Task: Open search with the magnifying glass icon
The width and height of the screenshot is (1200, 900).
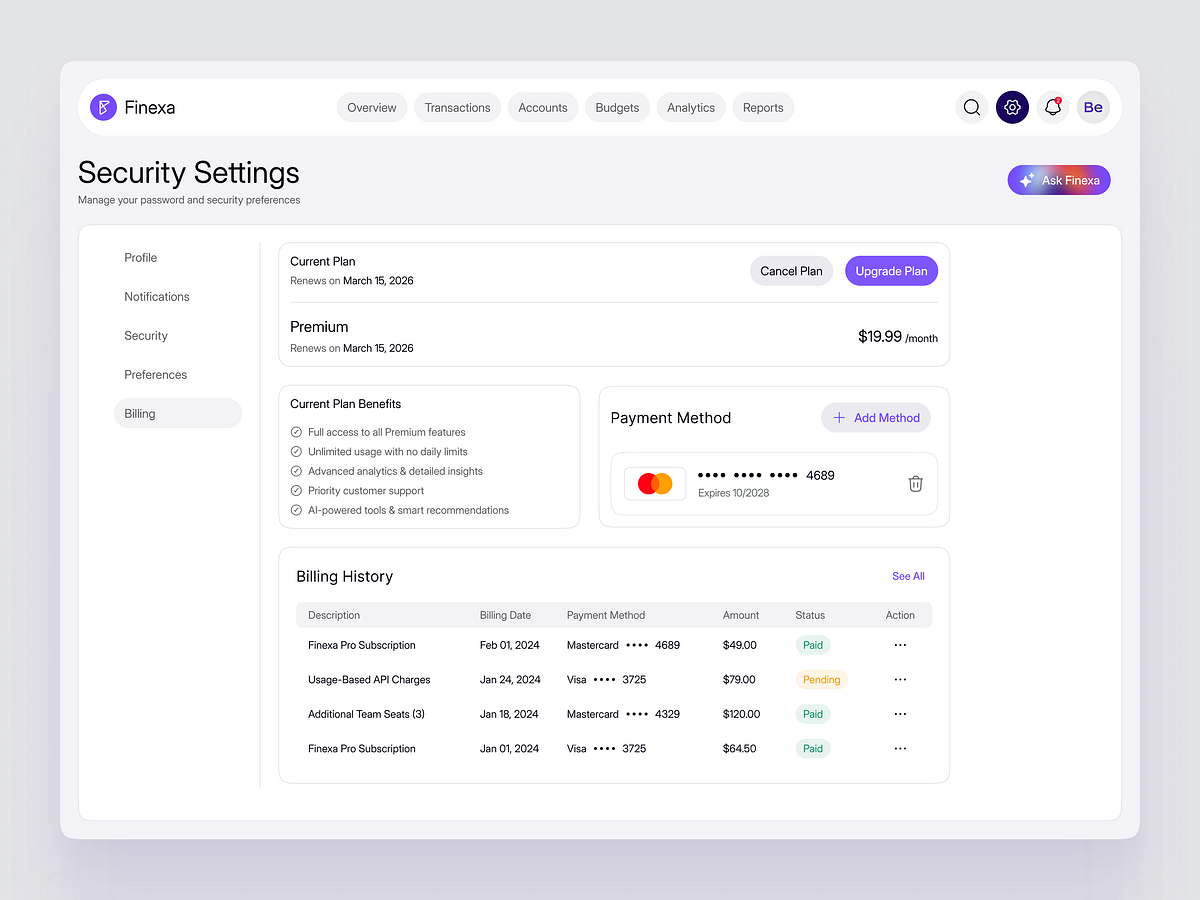Action: [x=971, y=107]
